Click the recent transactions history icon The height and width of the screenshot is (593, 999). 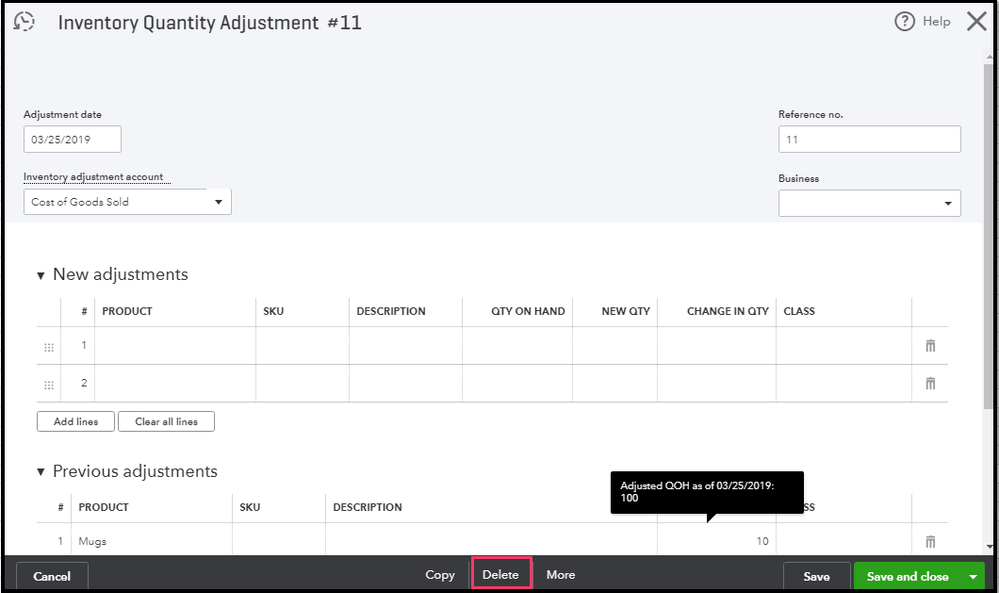24,22
